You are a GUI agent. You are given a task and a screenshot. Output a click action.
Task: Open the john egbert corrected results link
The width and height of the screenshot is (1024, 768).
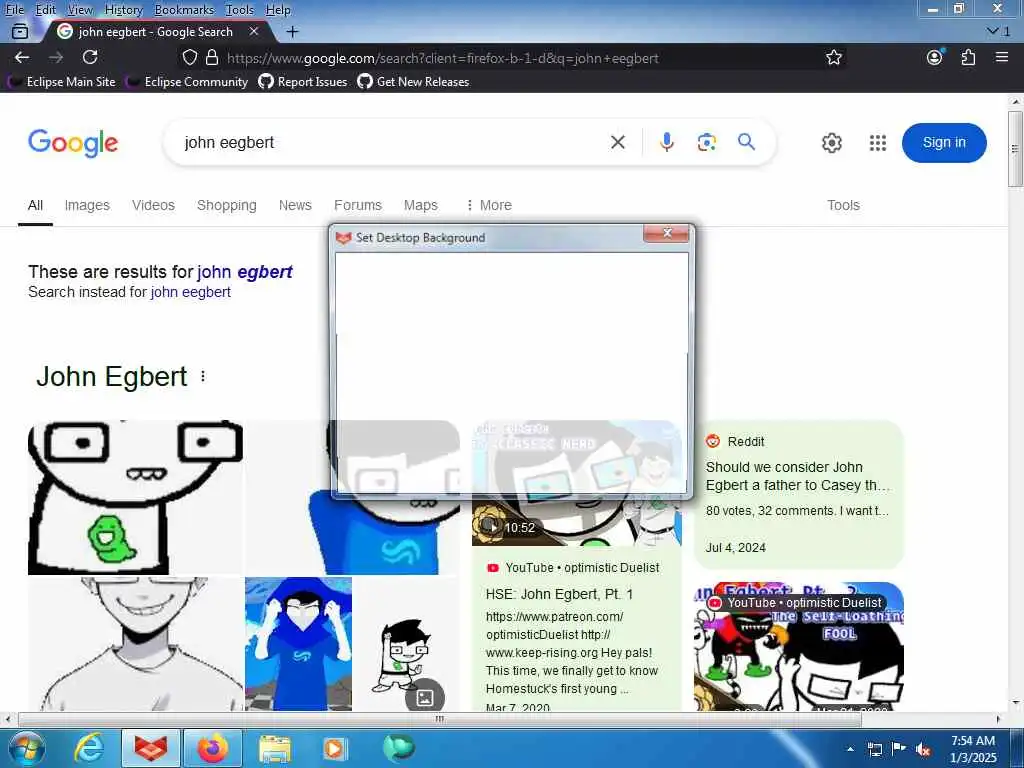pyautogui.click(x=245, y=272)
